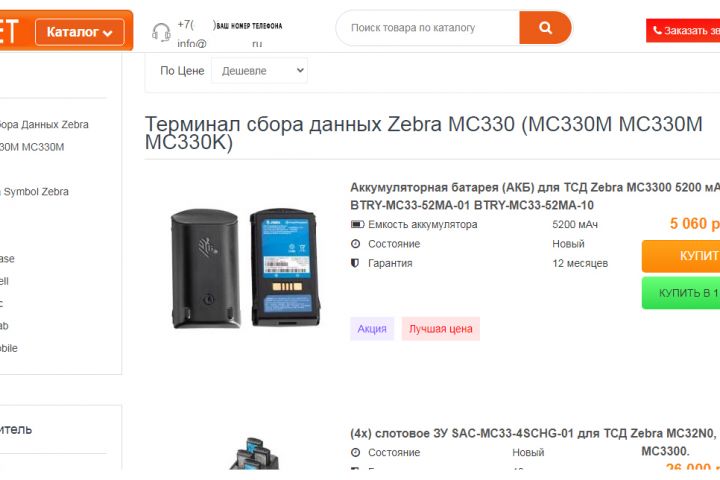Click the battery capacity icon
Screen dimensions: 720x480
pyautogui.click(x=357, y=225)
